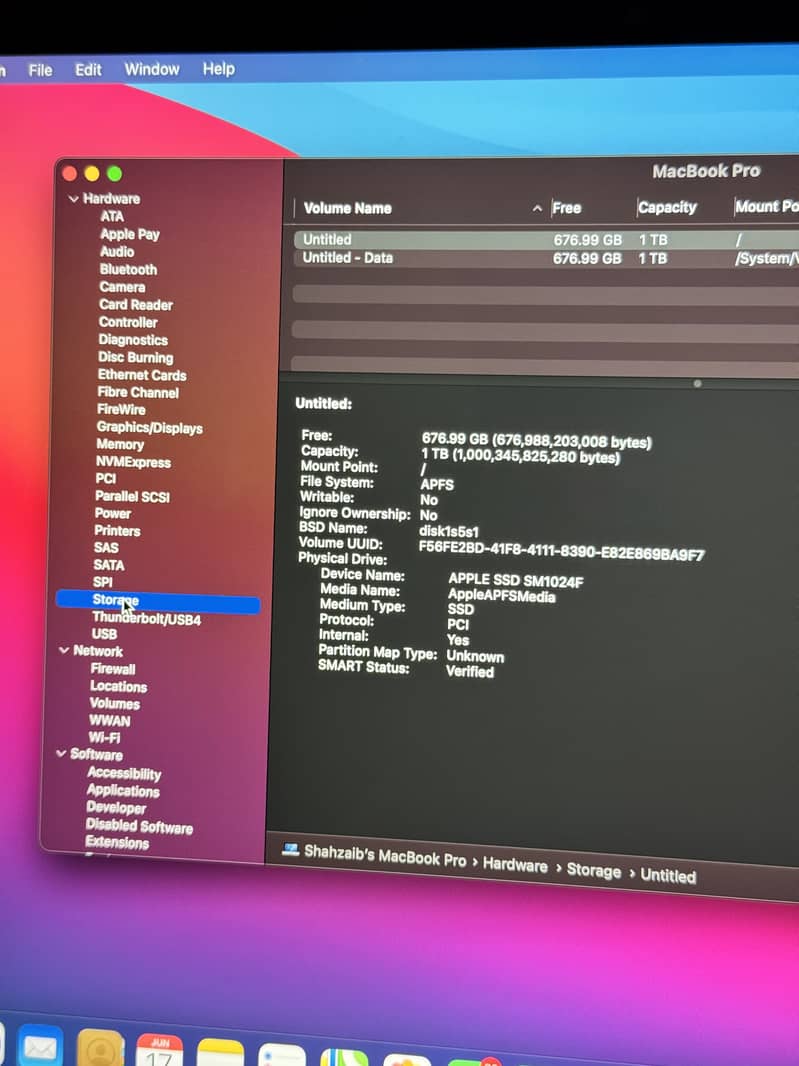Select ATA in the sidebar
Image resolution: width=799 pixels, height=1066 pixels.
(112, 216)
